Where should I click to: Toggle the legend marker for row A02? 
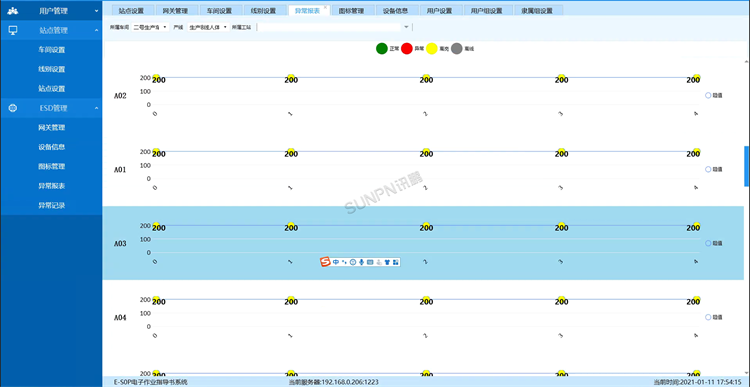coord(708,95)
